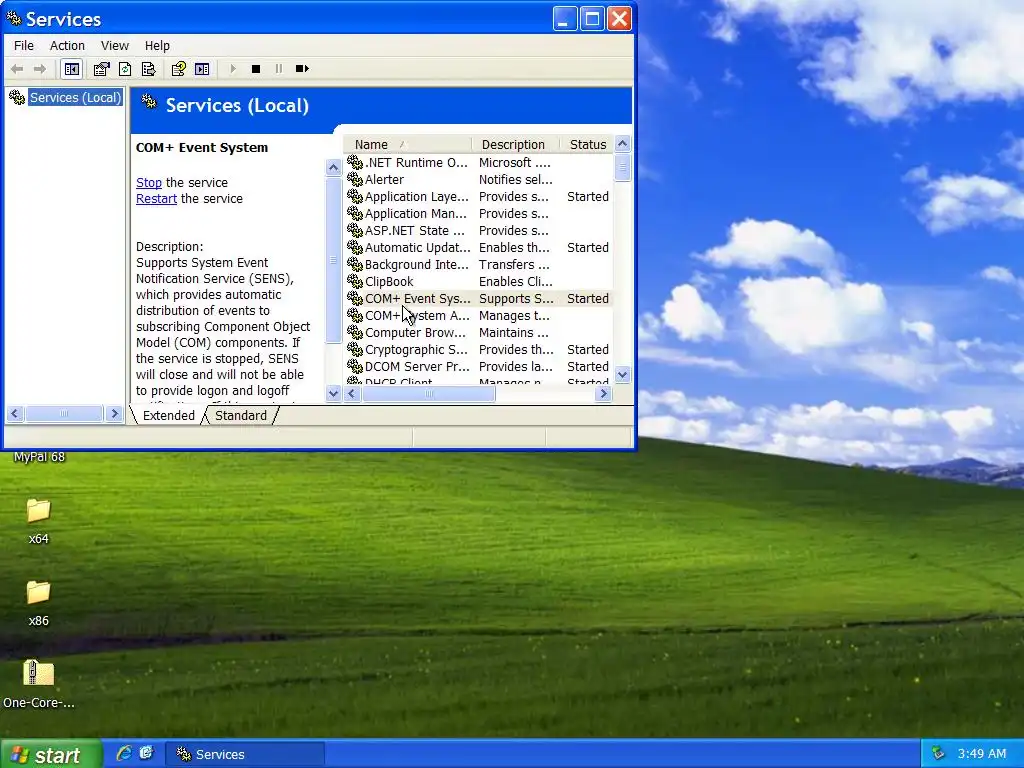
Task: Click the right arrow of the list's horizontal scrollbar
Action: point(603,393)
